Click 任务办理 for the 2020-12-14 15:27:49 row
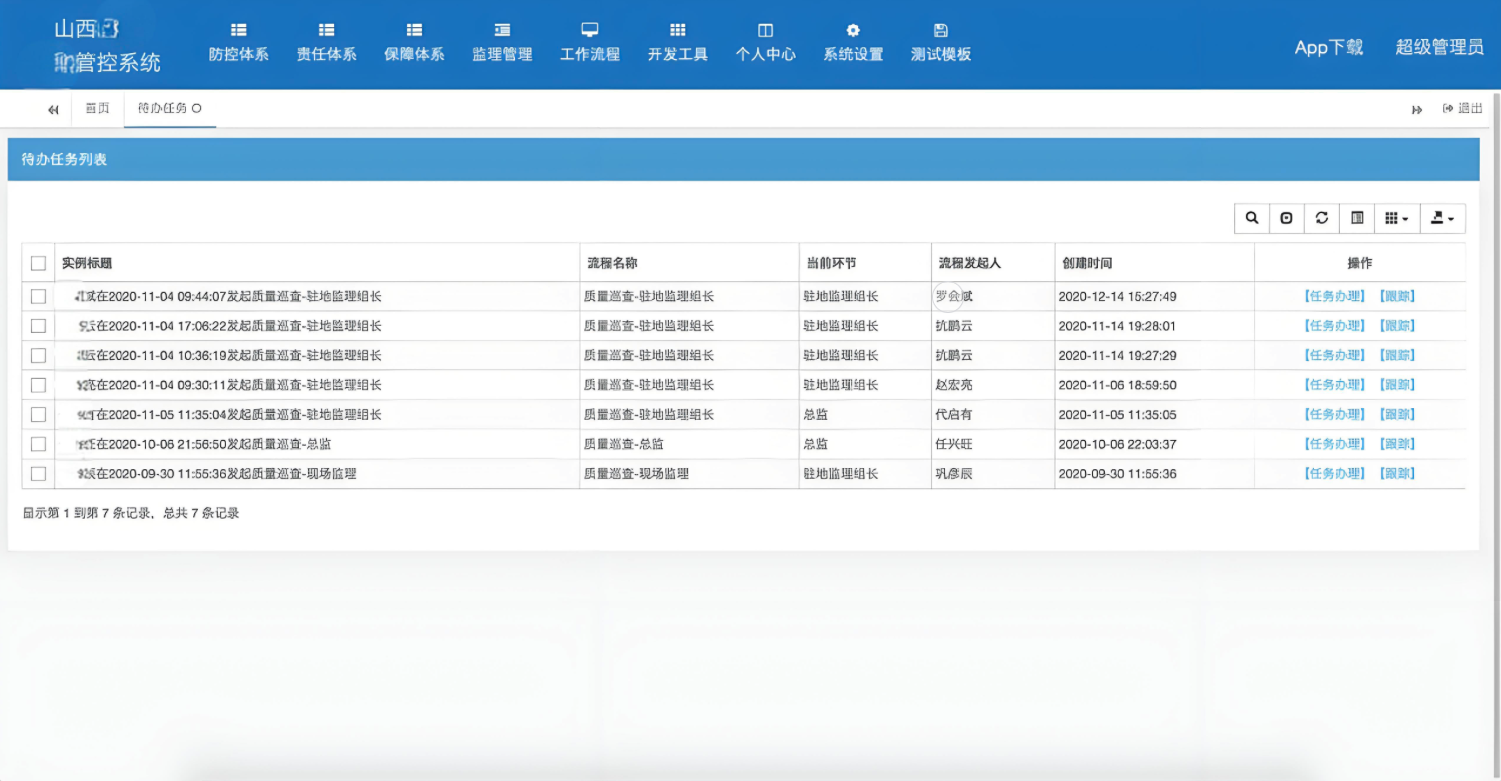 click(1334, 296)
